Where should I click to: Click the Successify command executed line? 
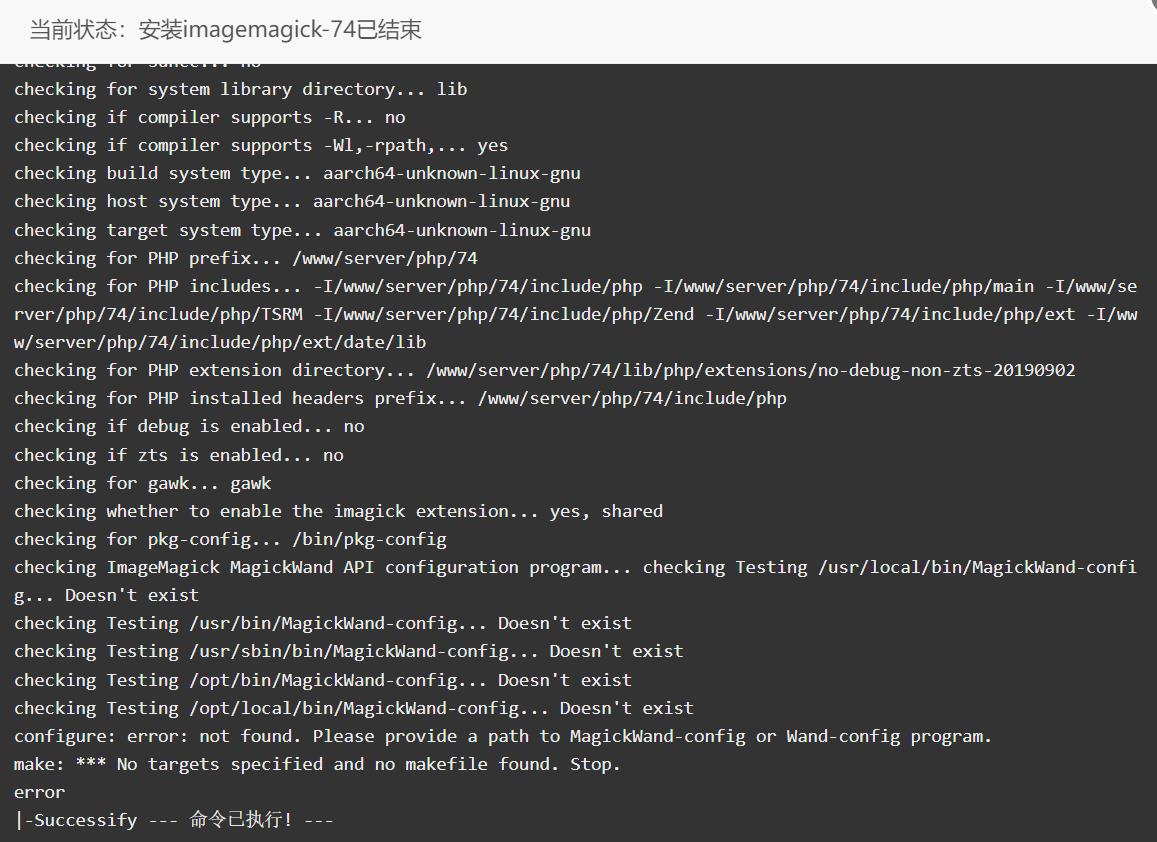tap(174, 820)
